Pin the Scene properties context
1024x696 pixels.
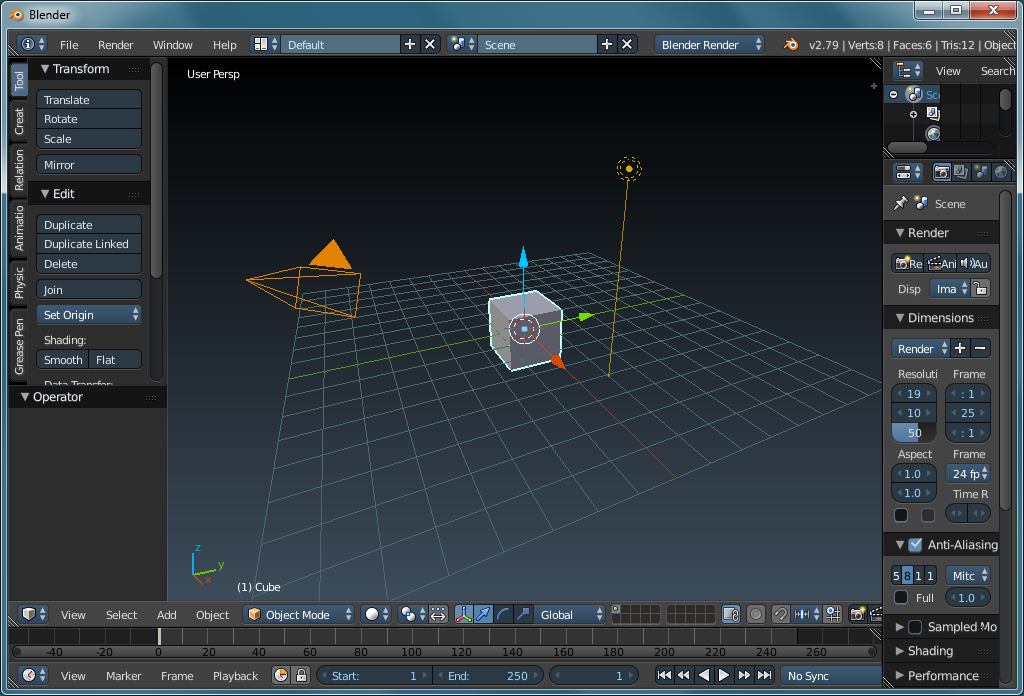(x=900, y=203)
